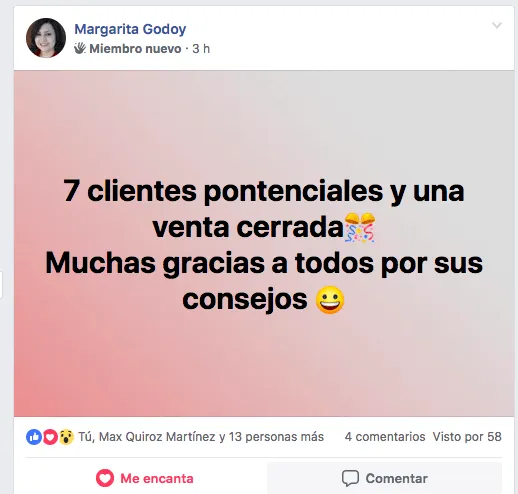The image size is (518, 494).
Task: Click the Wow surprised reaction icon
Action: [x=66, y=437]
